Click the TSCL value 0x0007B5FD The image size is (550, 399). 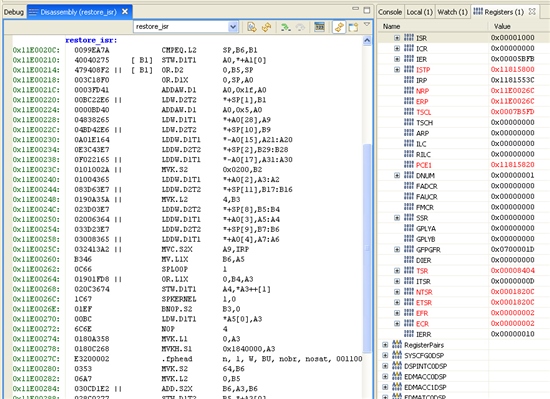tap(512, 112)
